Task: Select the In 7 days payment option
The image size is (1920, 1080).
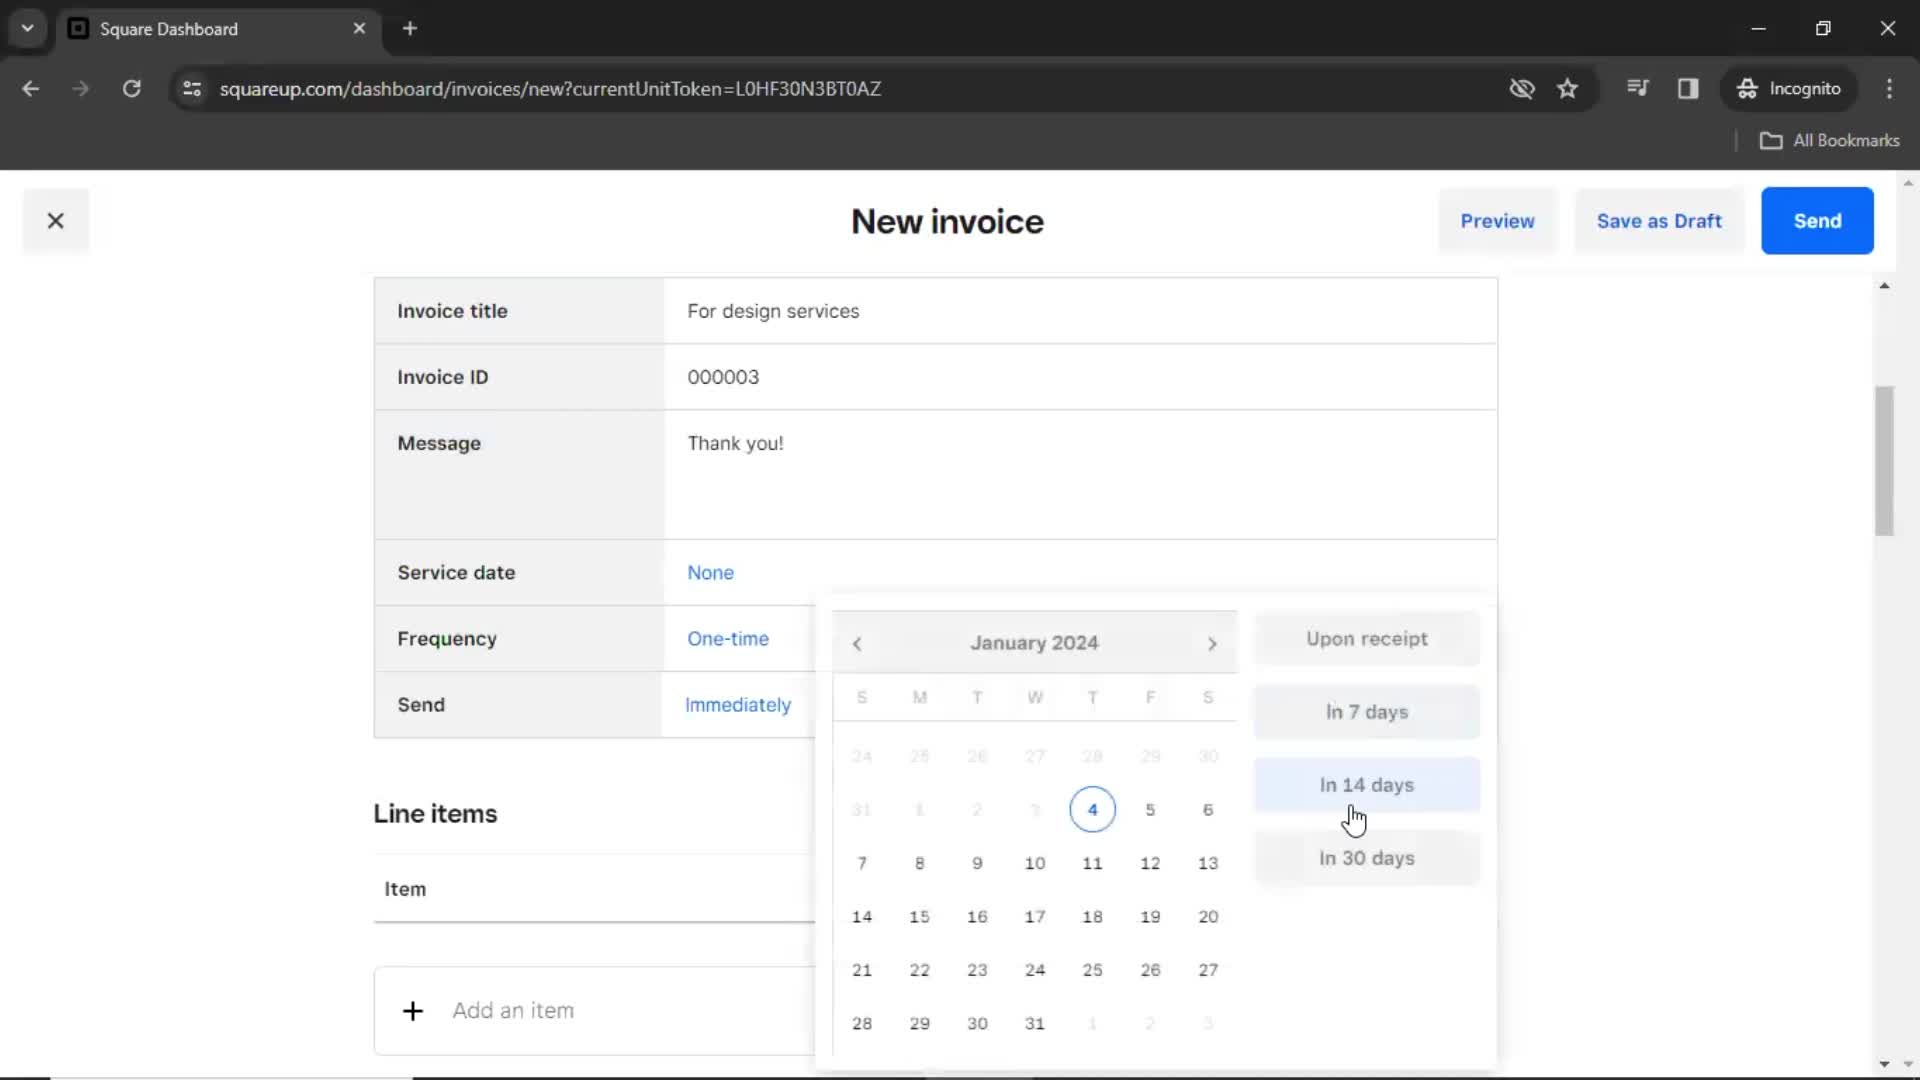Action: click(1367, 711)
